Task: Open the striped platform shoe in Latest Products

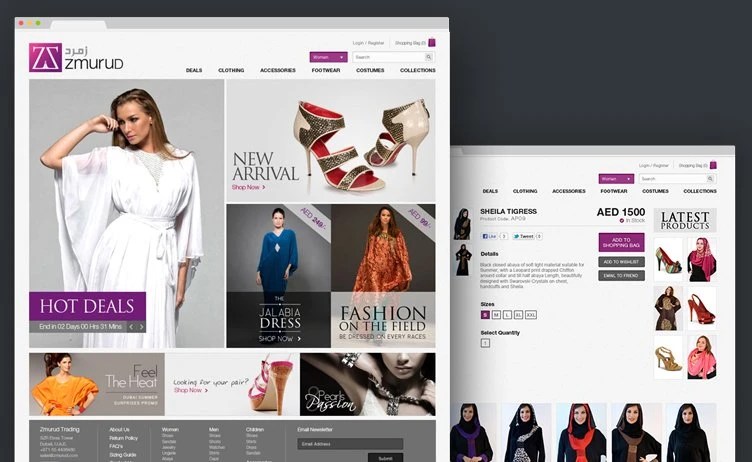Action: 668,260
